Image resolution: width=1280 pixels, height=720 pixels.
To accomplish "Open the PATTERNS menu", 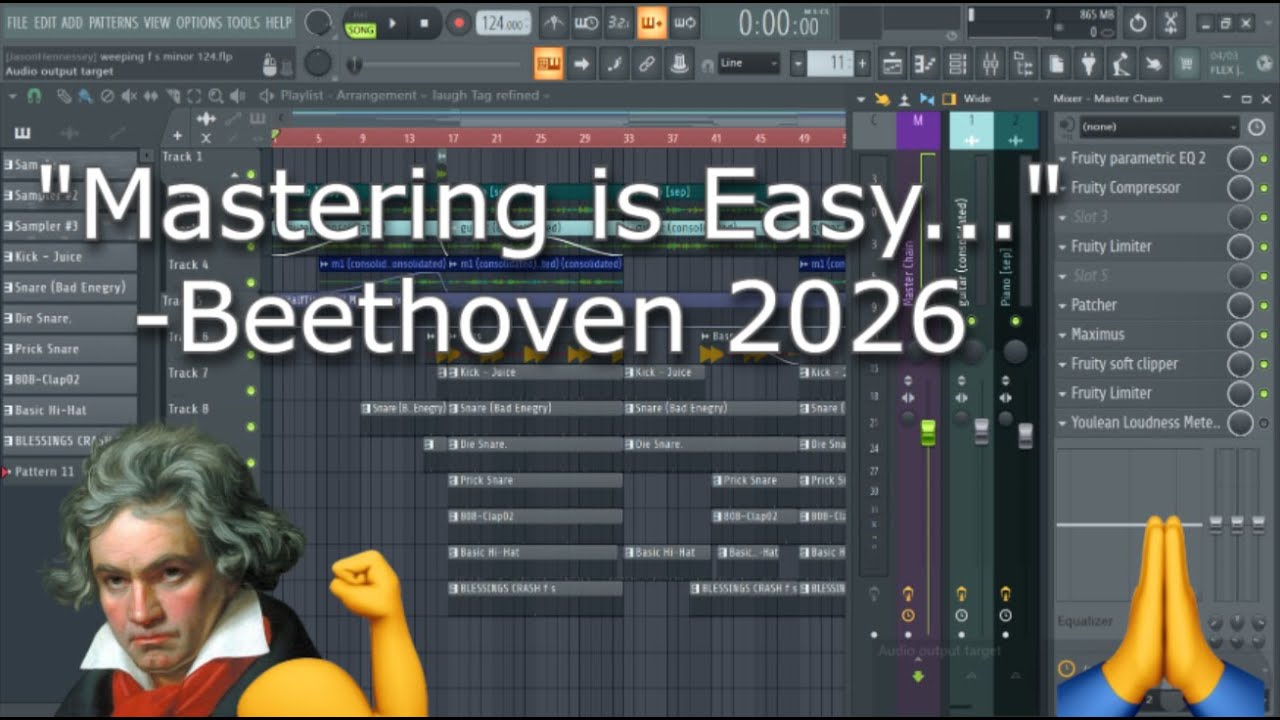I will 113,22.
